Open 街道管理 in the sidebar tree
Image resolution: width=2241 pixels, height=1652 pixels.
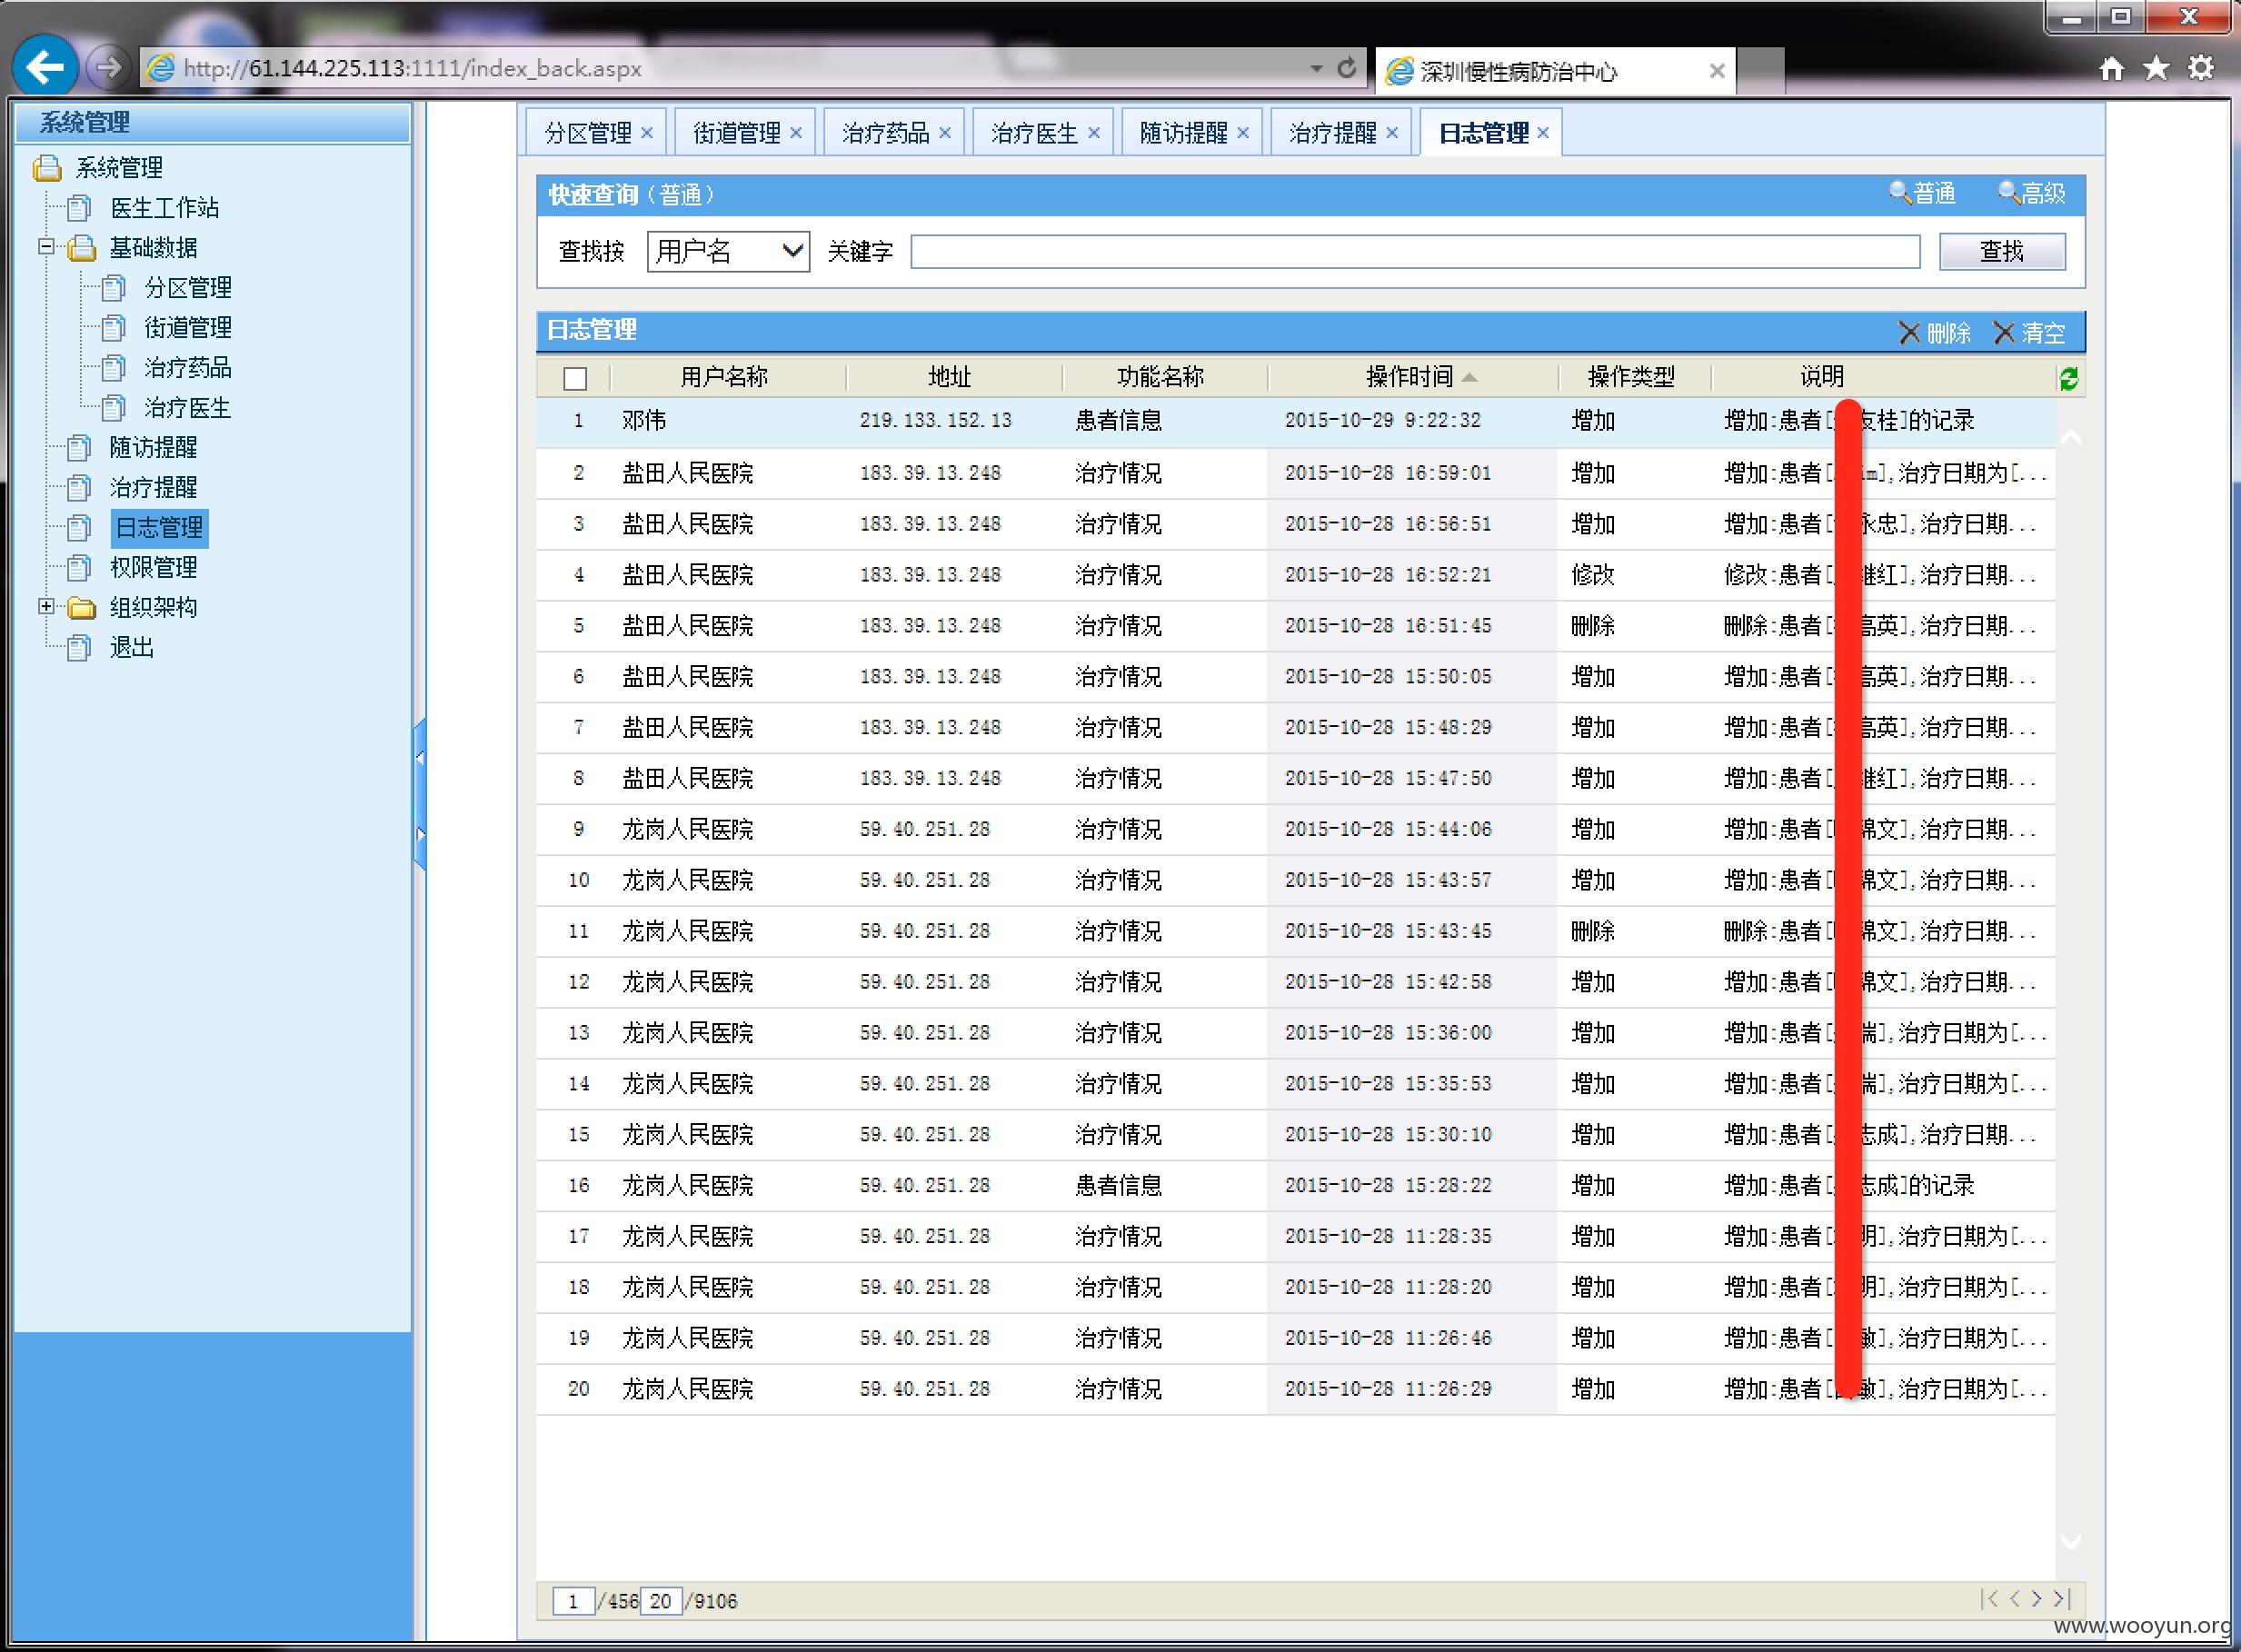(x=188, y=327)
